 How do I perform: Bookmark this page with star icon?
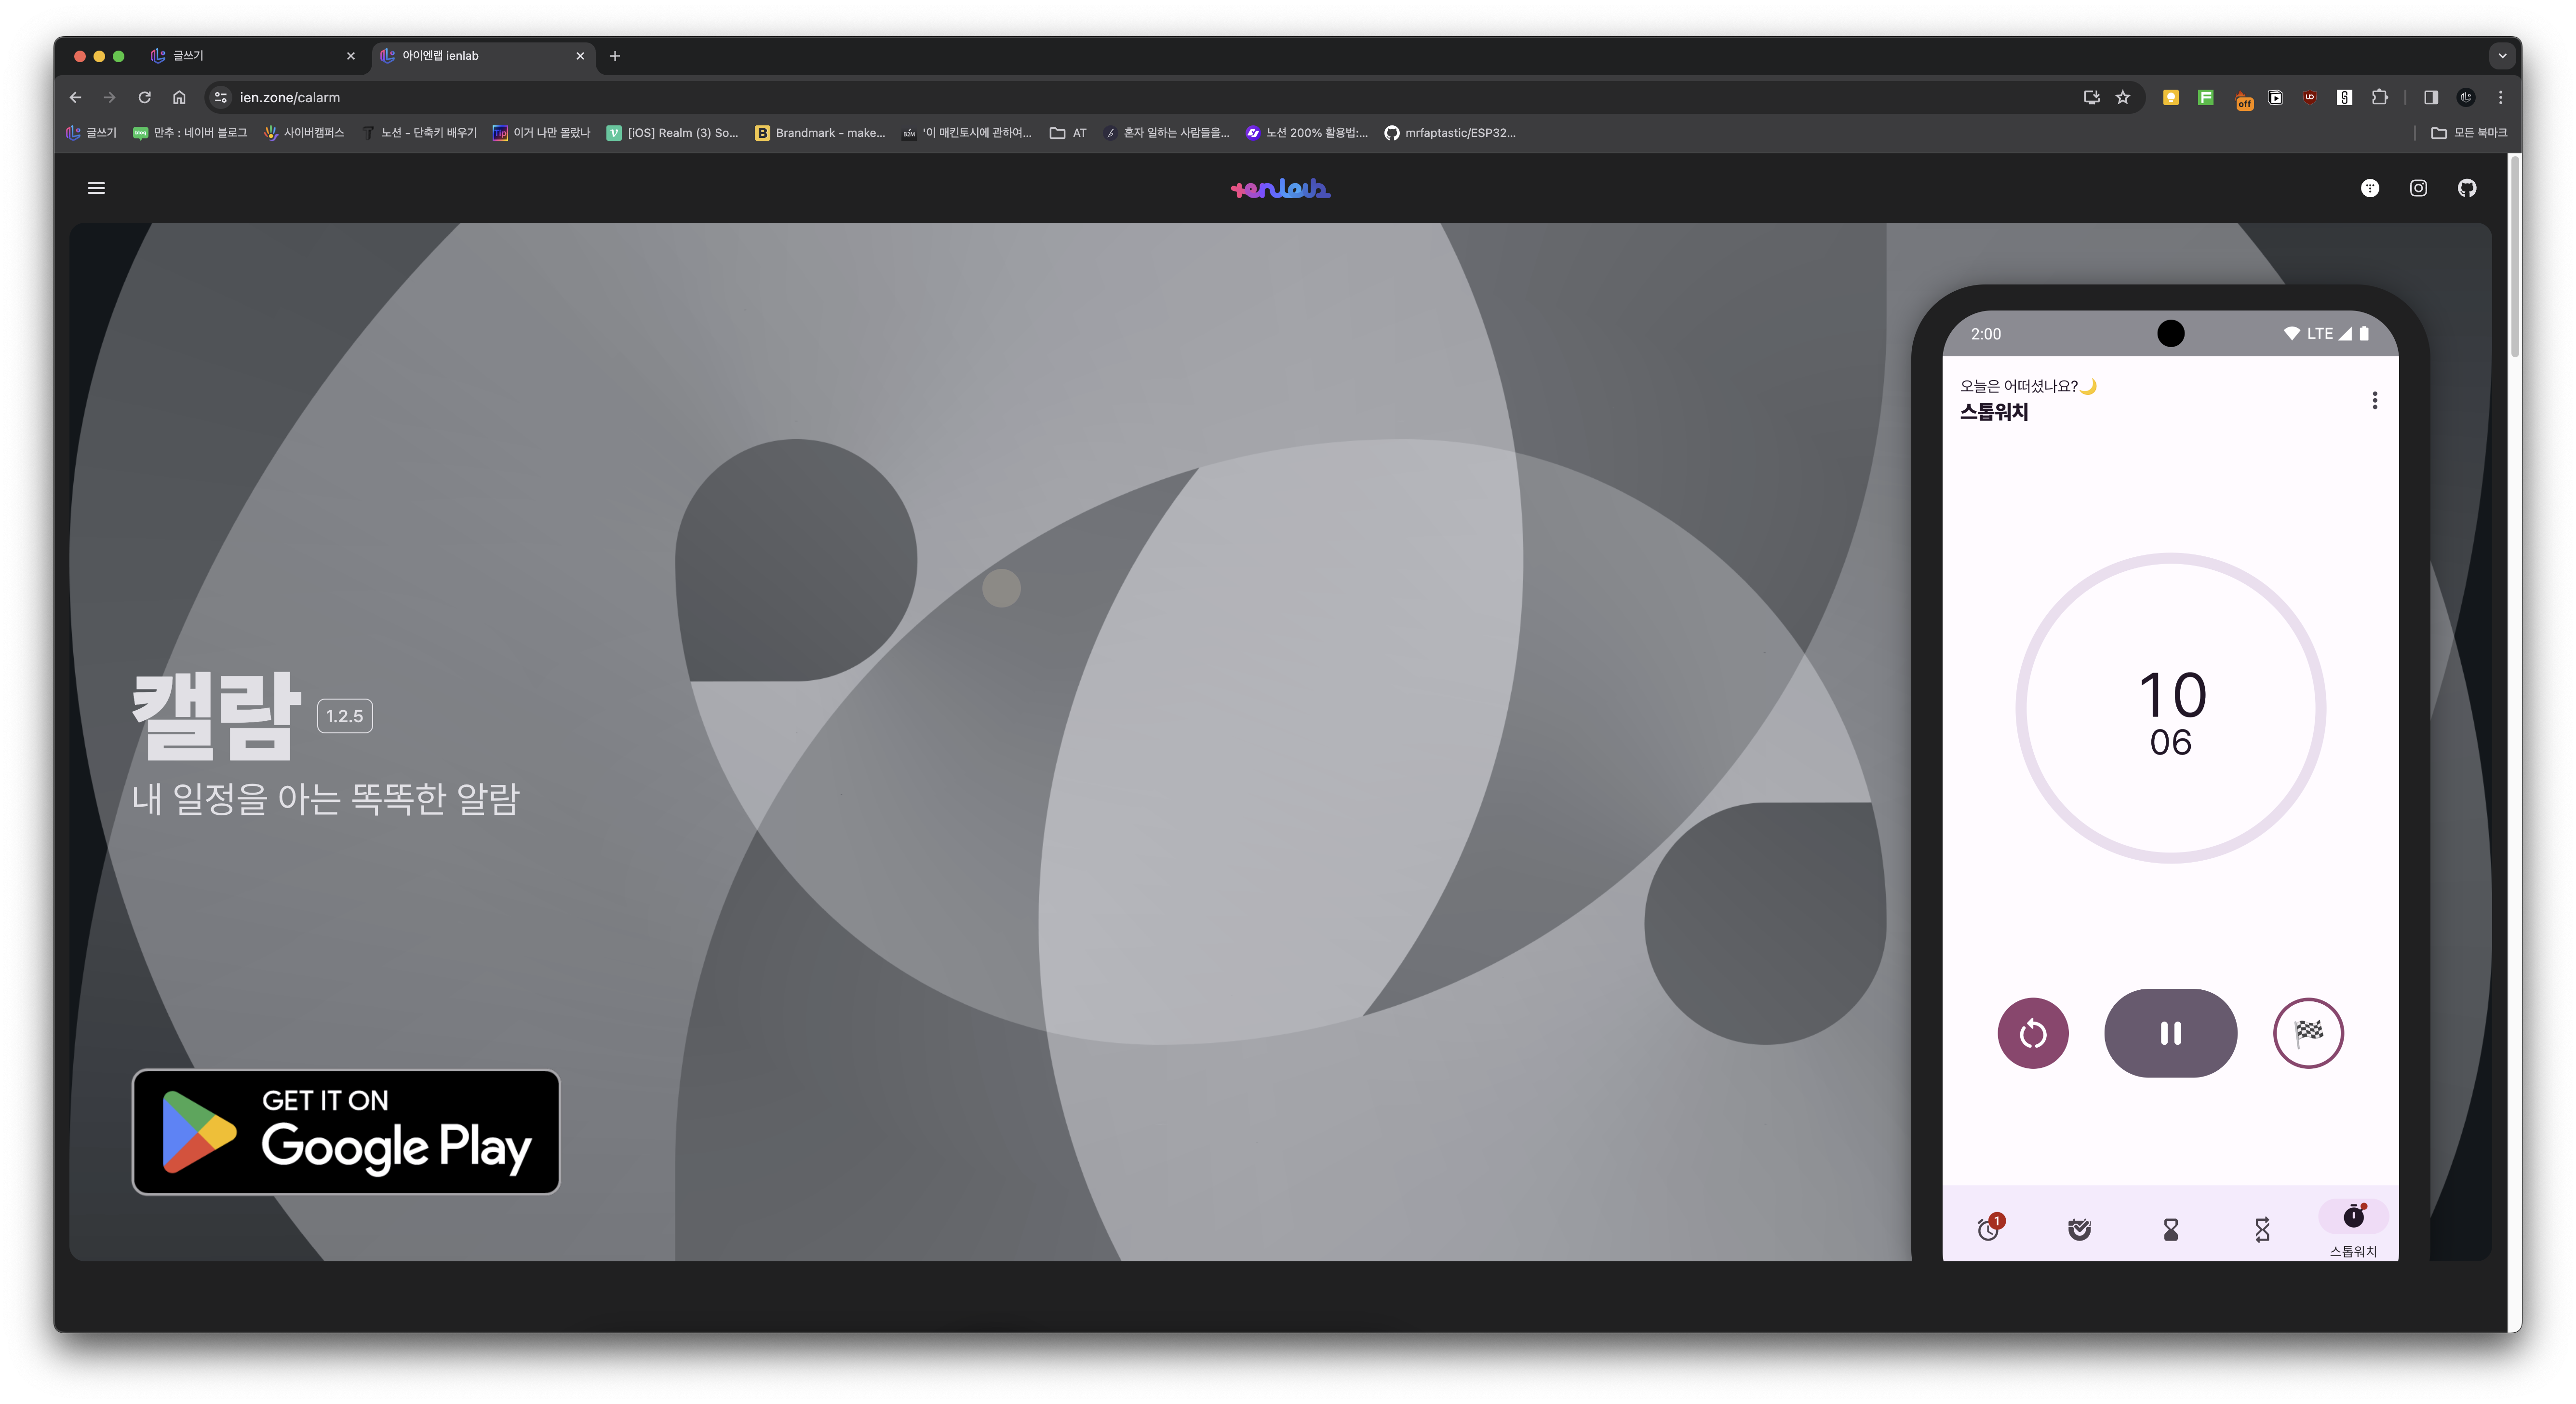[2122, 97]
